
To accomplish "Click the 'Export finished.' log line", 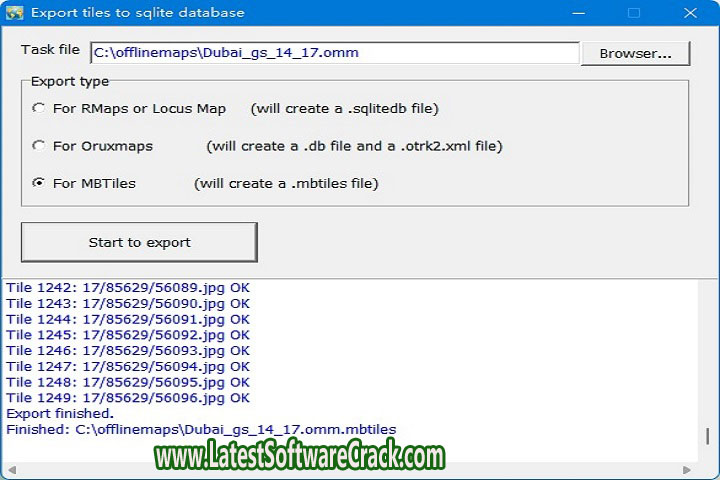I will click(60, 413).
